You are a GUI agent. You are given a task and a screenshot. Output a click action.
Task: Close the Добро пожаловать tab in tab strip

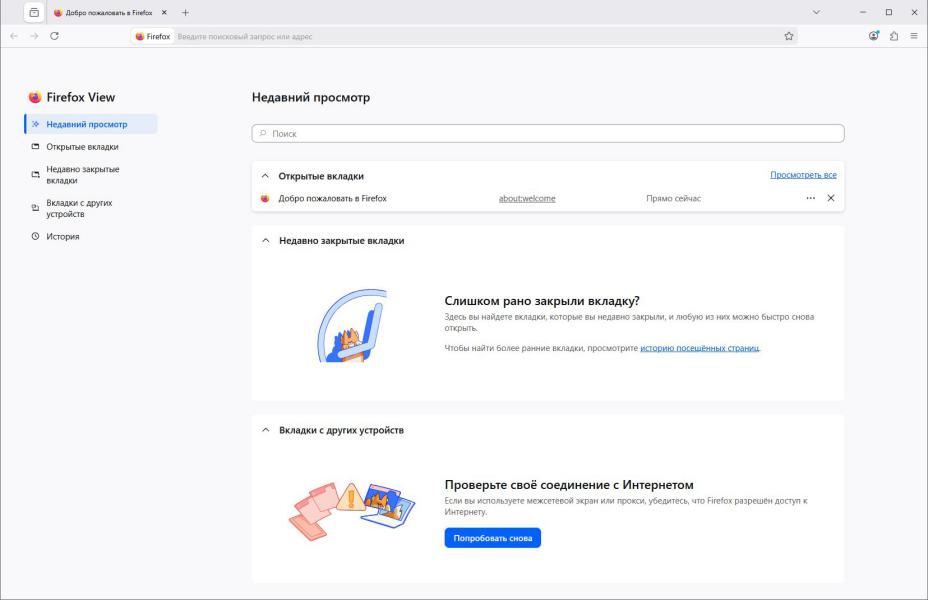[x=164, y=12]
